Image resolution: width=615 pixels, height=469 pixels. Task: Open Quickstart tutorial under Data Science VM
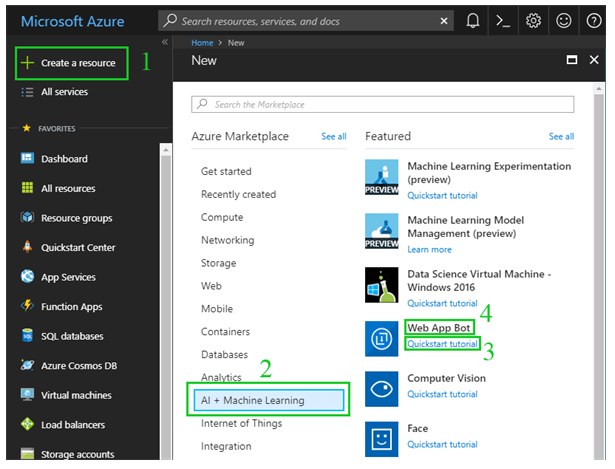click(x=442, y=303)
